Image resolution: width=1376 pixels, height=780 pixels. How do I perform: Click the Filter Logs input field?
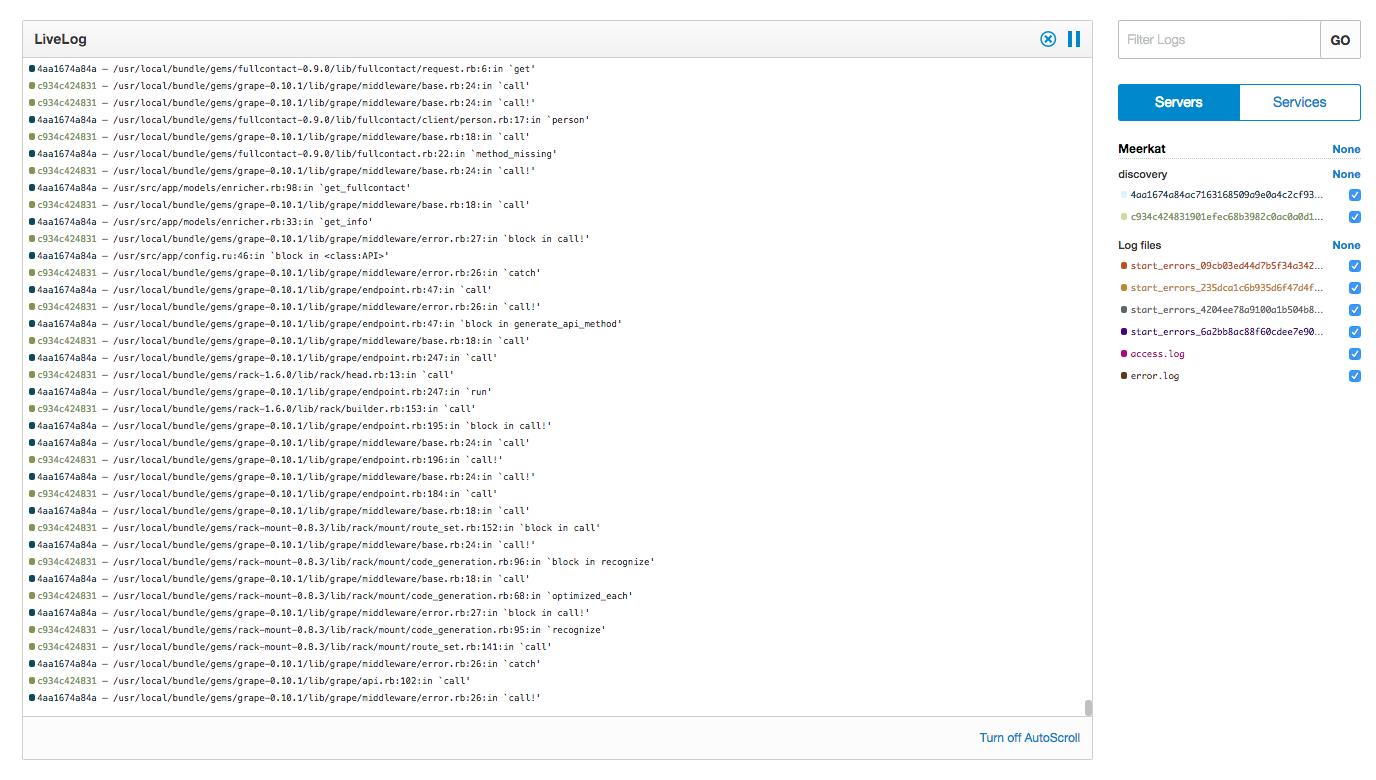[1219, 40]
